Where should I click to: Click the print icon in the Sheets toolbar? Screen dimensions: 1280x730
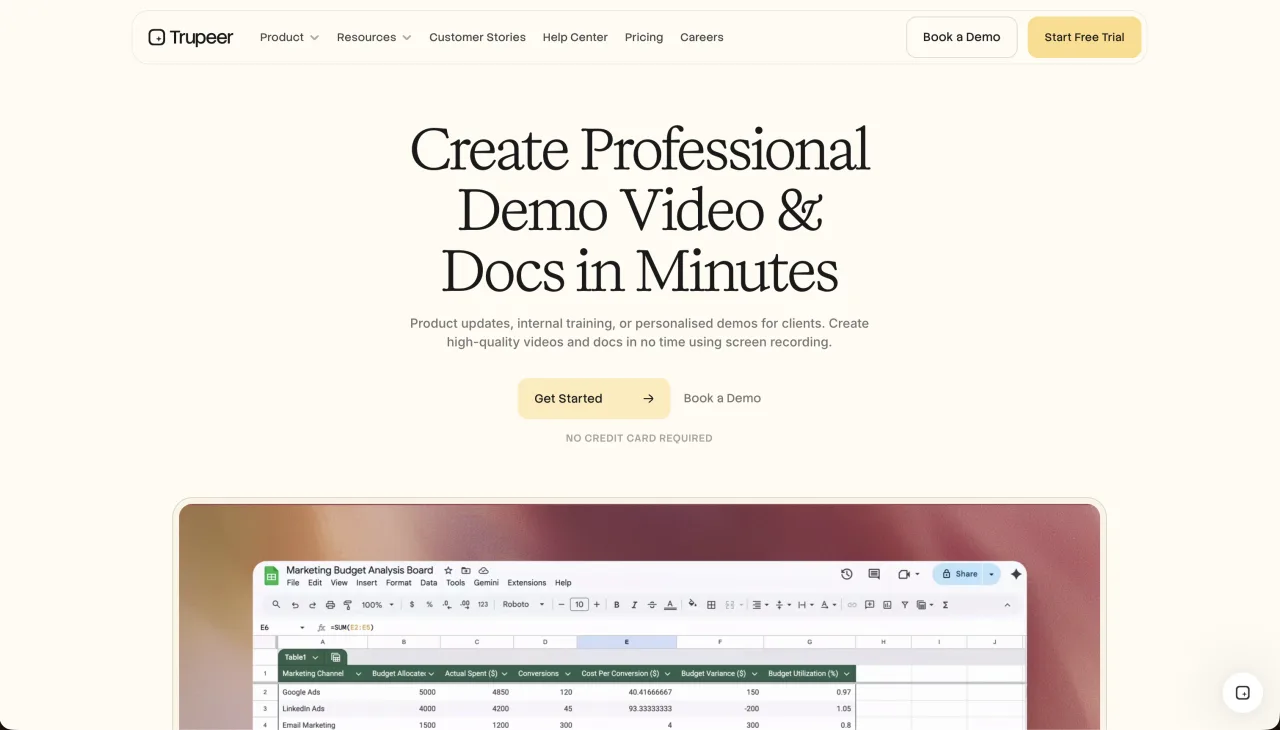pos(330,605)
